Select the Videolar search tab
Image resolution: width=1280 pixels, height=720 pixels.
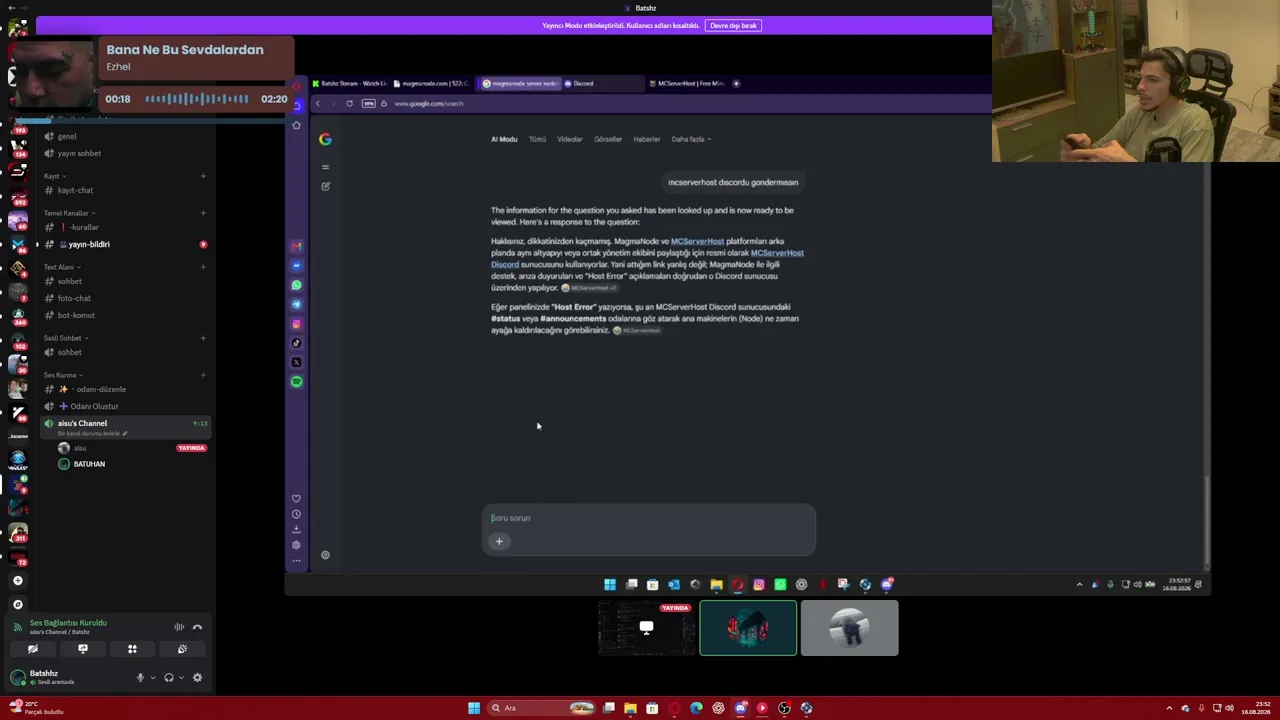pyautogui.click(x=570, y=139)
